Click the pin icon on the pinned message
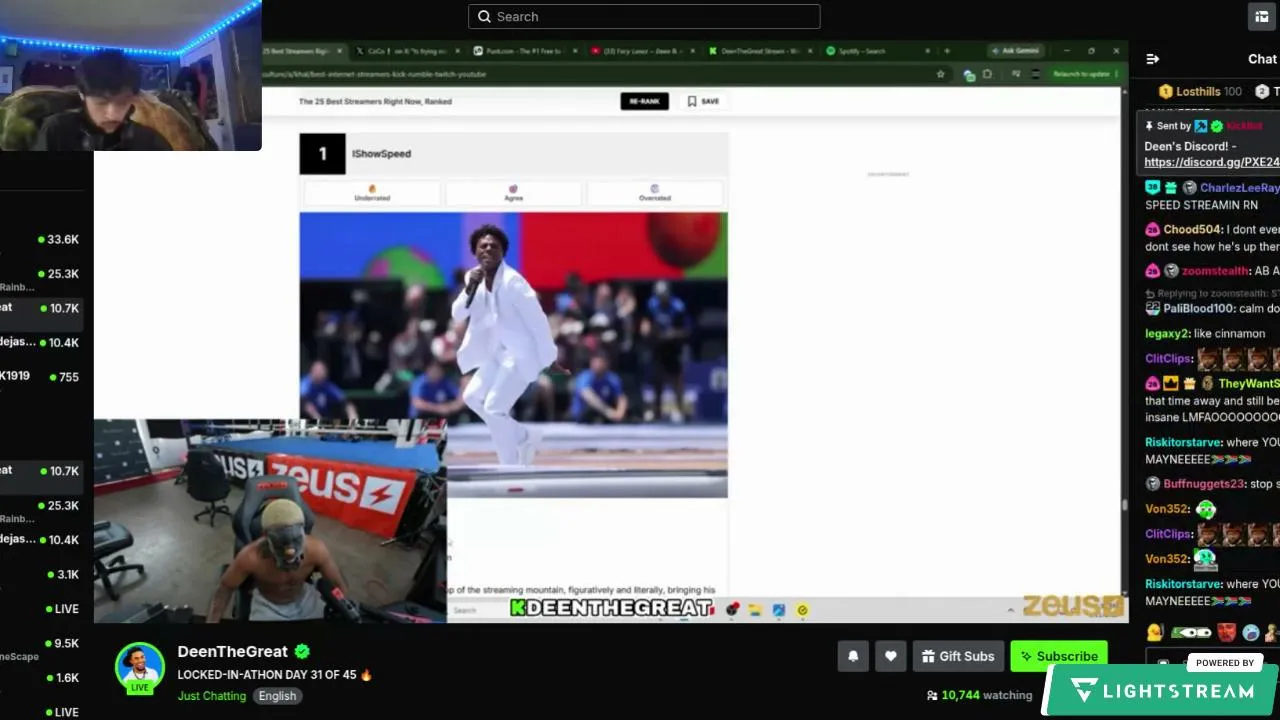1280x720 pixels. tap(1149, 126)
